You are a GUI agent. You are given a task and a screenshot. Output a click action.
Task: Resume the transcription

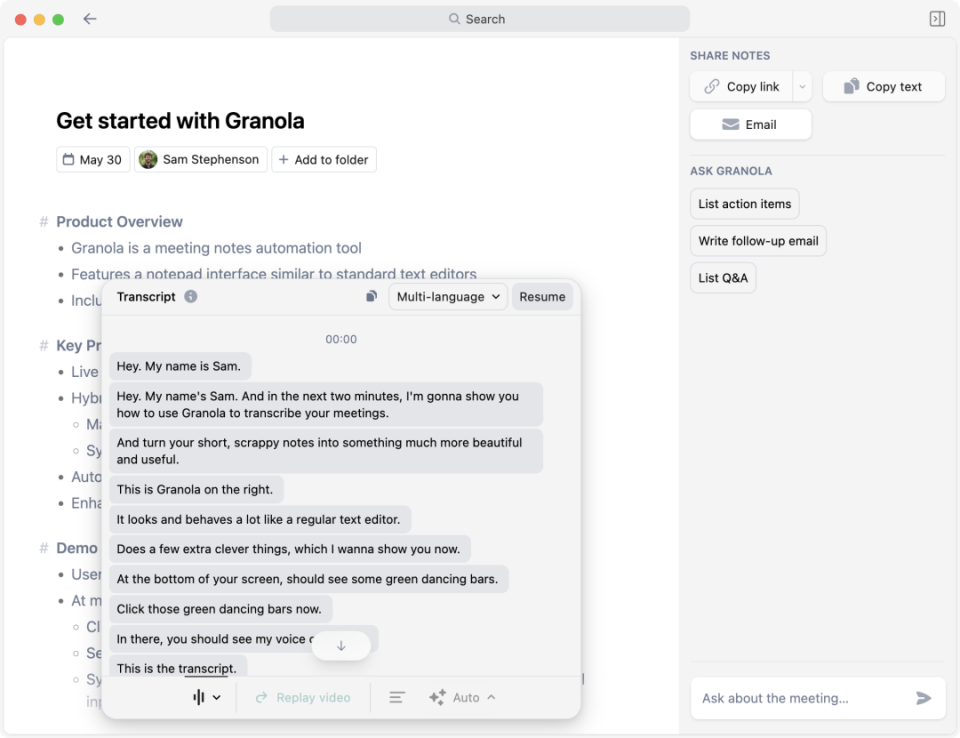pyautogui.click(x=542, y=297)
